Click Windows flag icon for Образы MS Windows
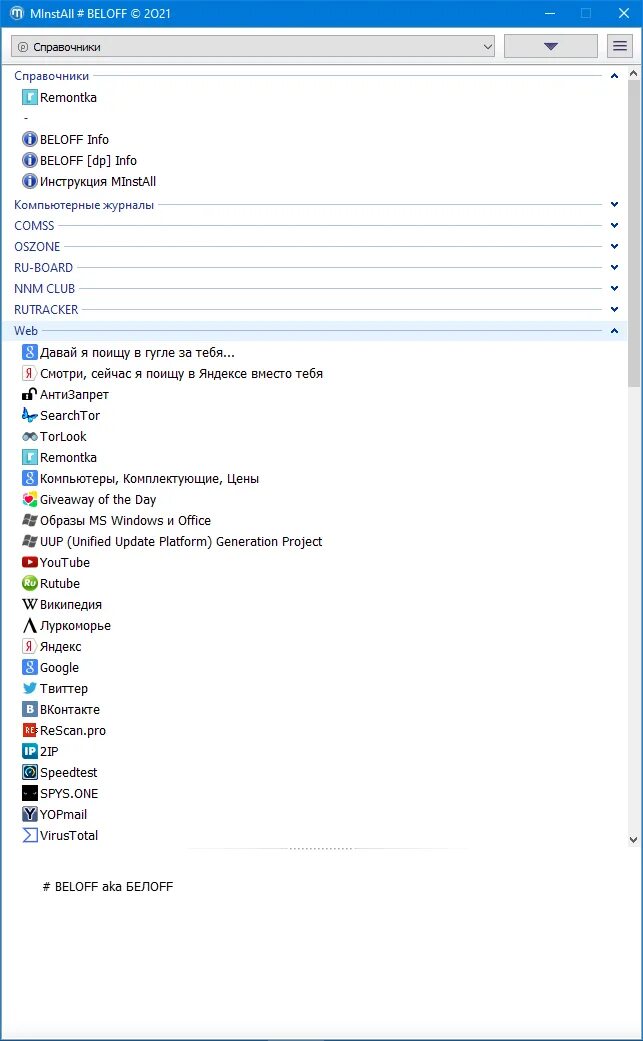 (x=30, y=520)
